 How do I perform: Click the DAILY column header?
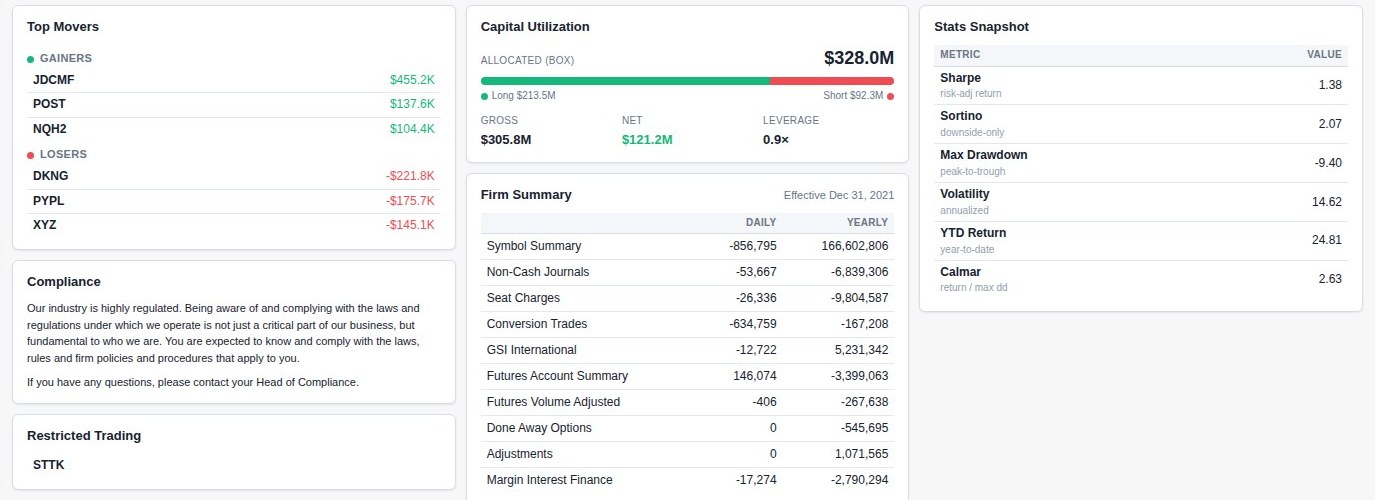[x=761, y=222]
